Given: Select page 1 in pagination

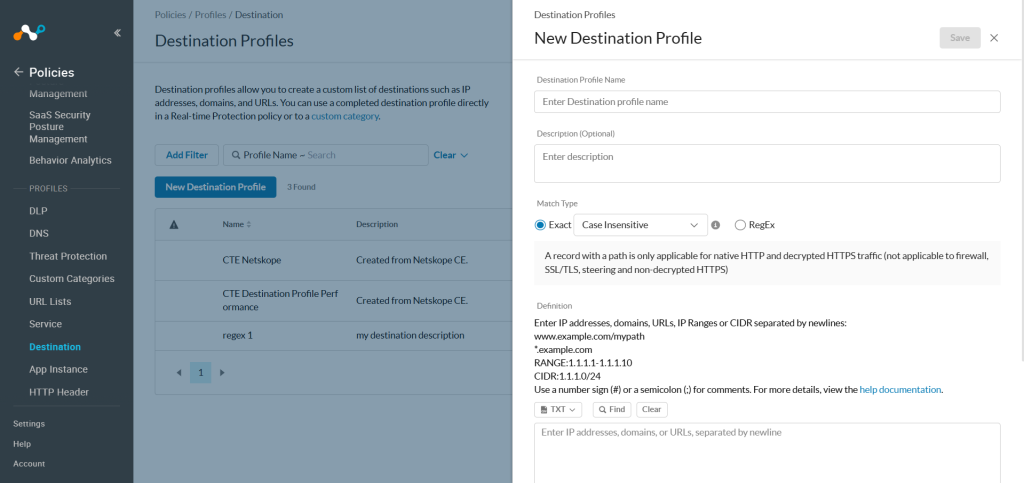Looking at the screenshot, I should click(200, 373).
